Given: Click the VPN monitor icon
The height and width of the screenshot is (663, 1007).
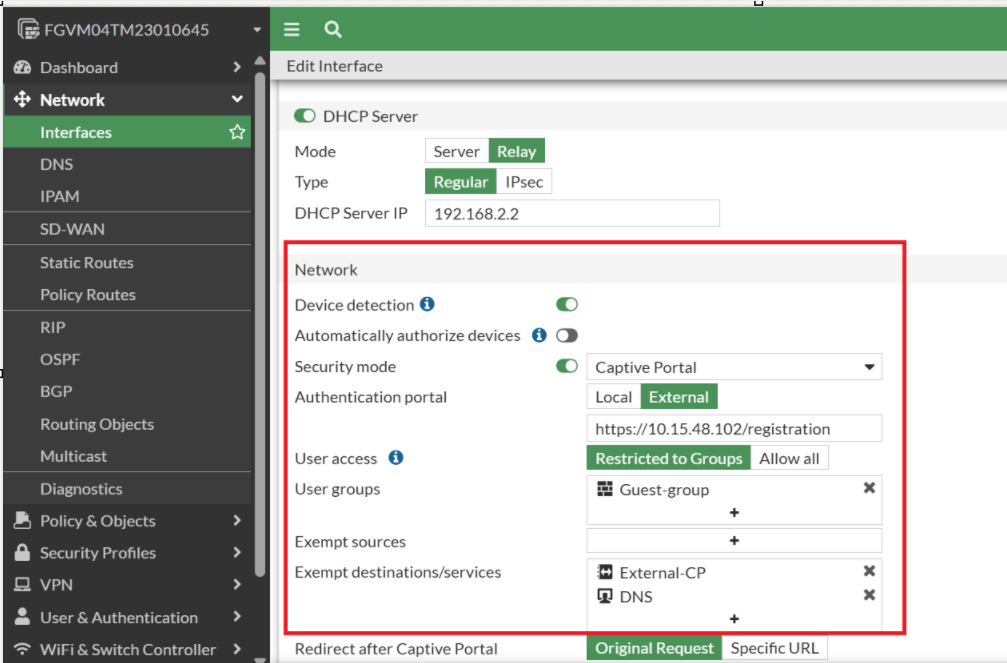Looking at the screenshot, I should point(22,584).
